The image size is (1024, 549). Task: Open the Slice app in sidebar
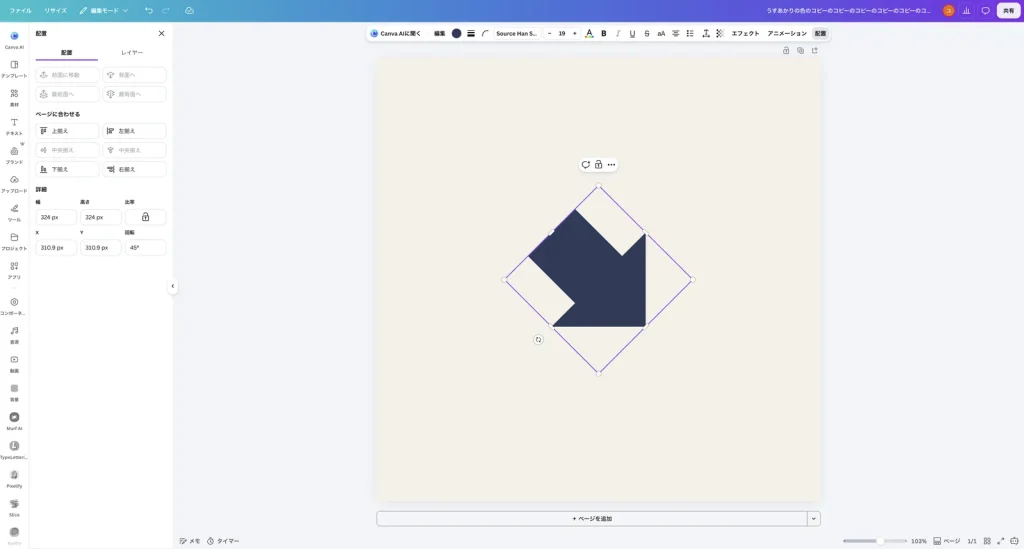(14, 507)
